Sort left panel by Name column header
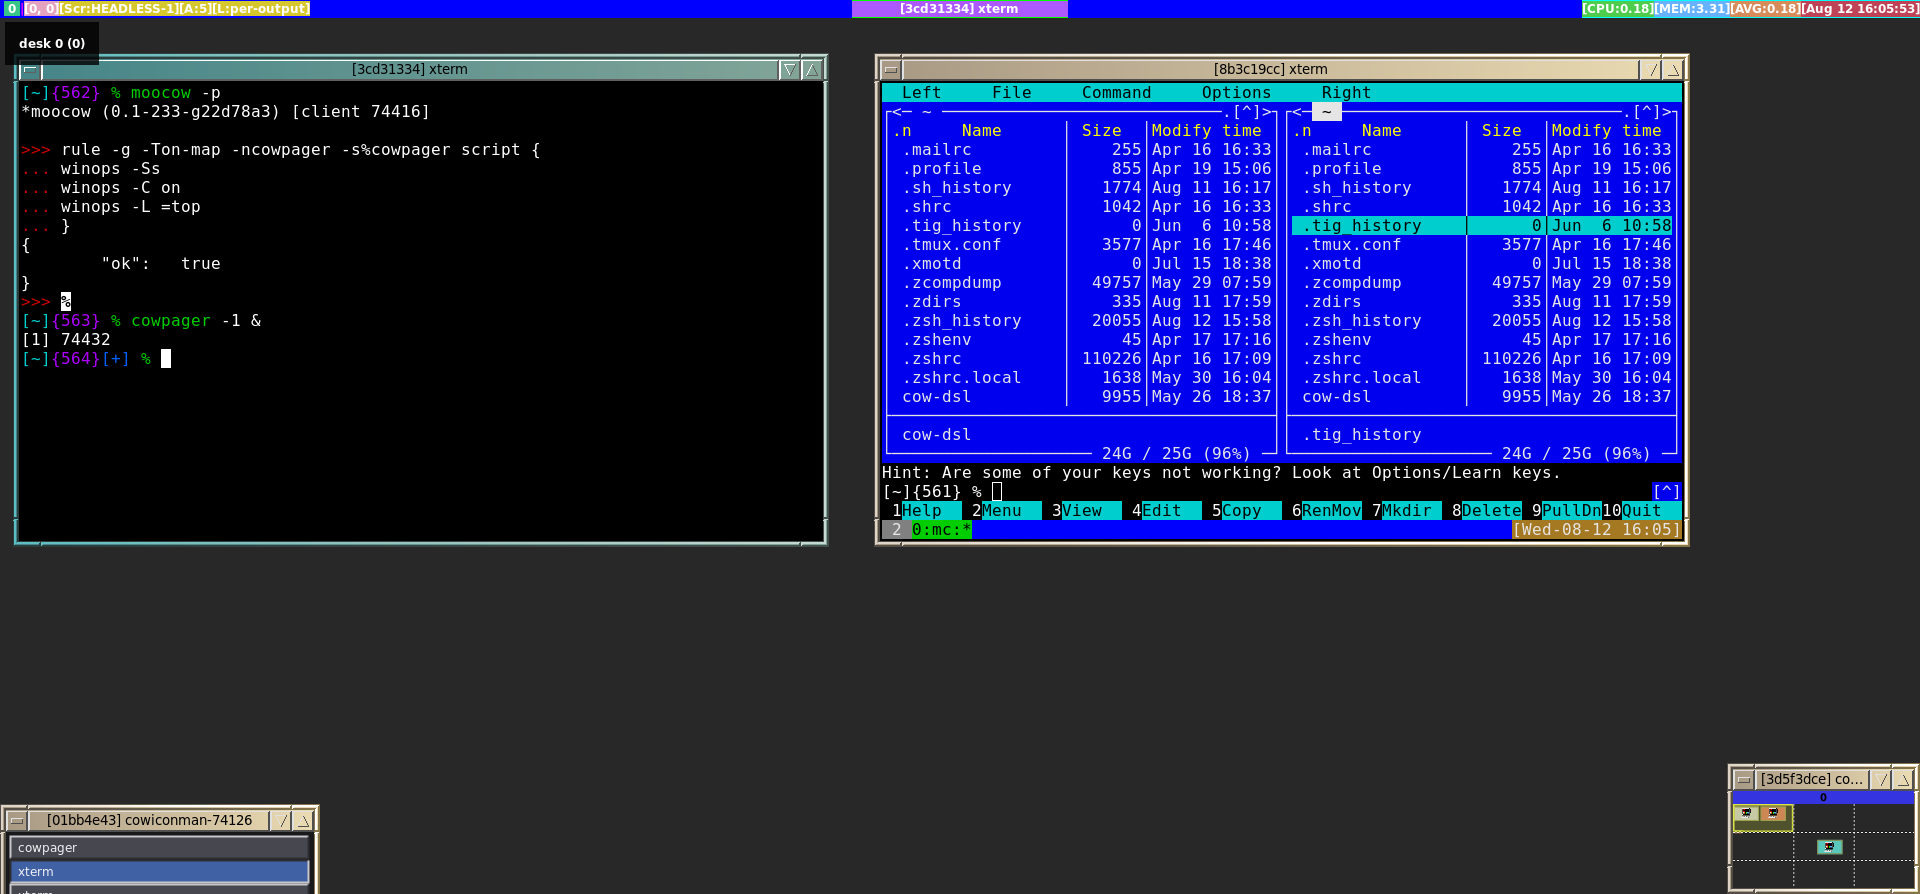 (x=981, y=131)
